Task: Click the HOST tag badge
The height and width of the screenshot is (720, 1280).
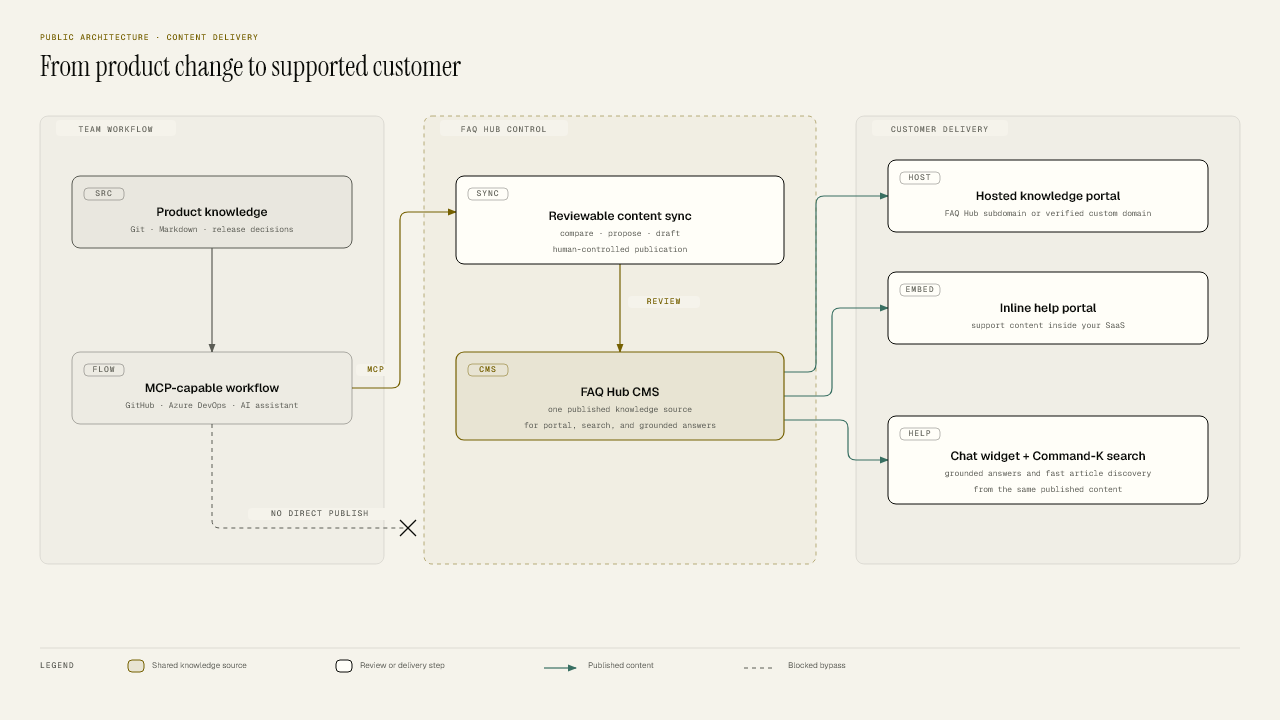Action: [920, 178]
